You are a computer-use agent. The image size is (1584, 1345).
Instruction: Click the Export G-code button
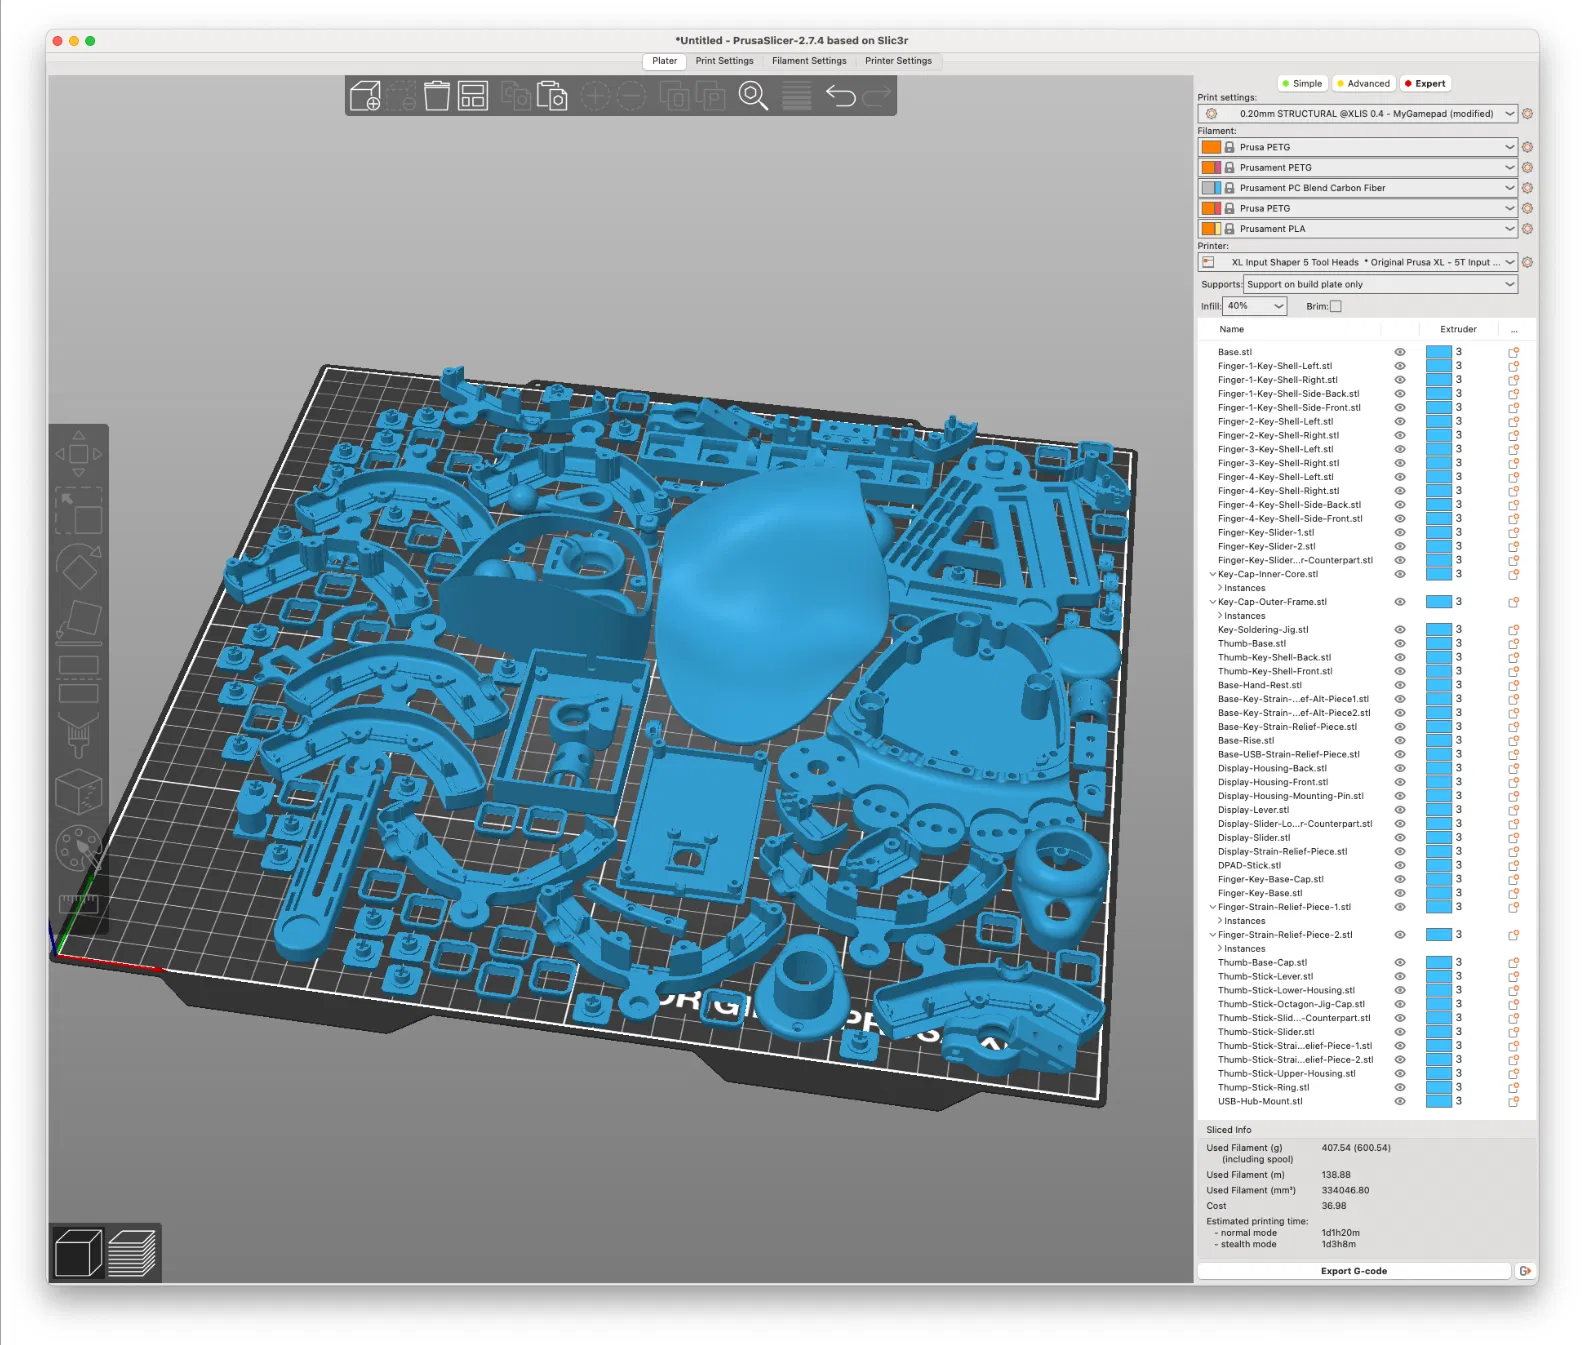pyautogui.click(x=1353, y=1271)
